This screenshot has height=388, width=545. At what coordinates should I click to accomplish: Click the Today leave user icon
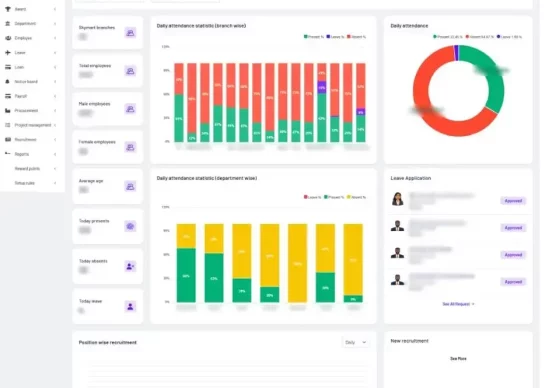pos(130,307)
